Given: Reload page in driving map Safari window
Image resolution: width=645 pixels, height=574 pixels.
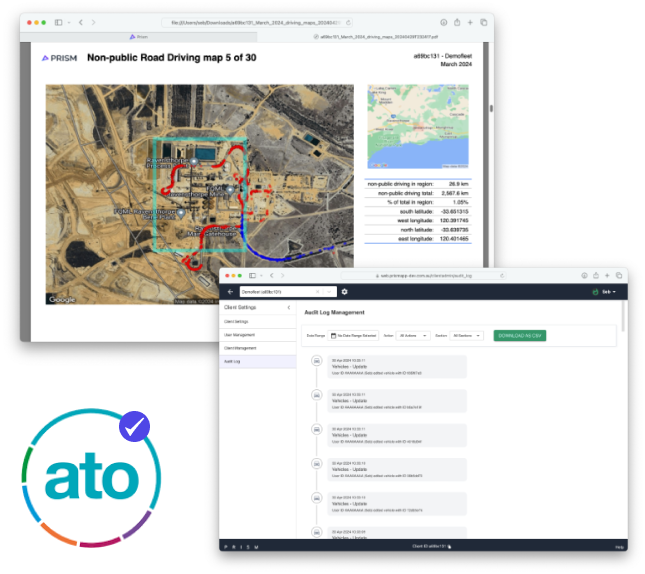Looking at the screenshot, I should [x=348, y=23].
